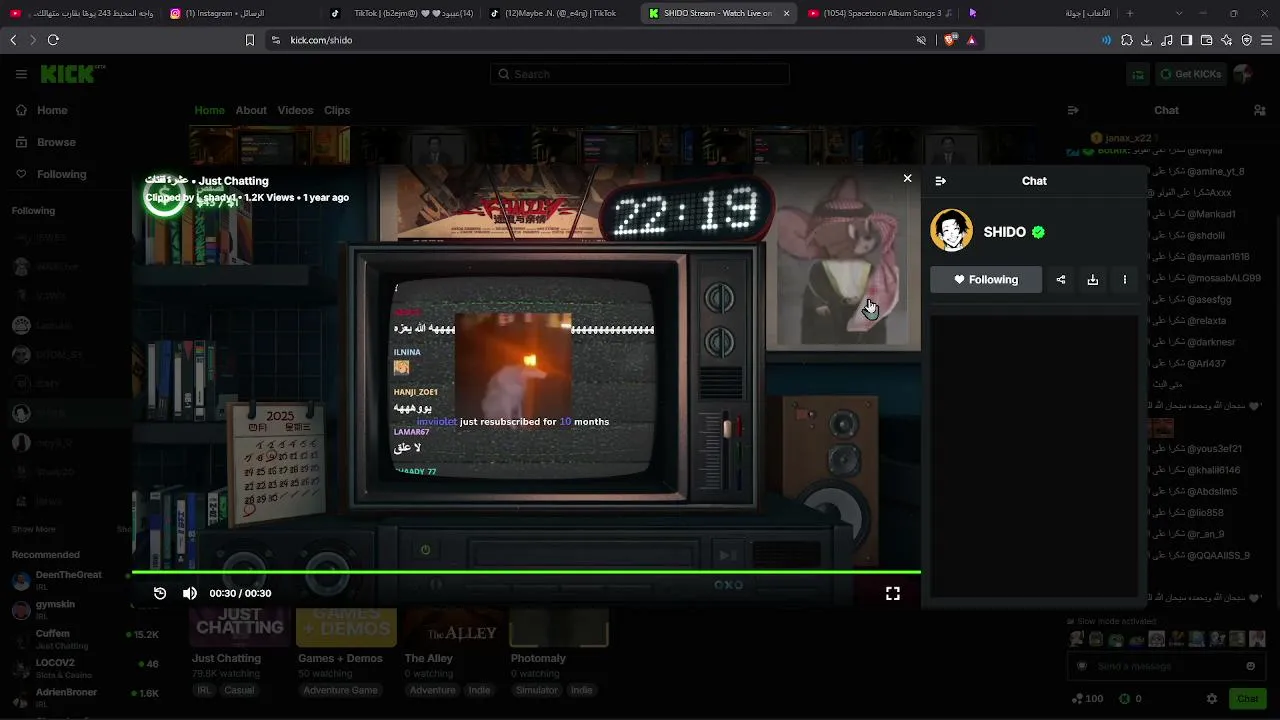
Task: Collapse the main stream chat
Action: coord(1073,110)
